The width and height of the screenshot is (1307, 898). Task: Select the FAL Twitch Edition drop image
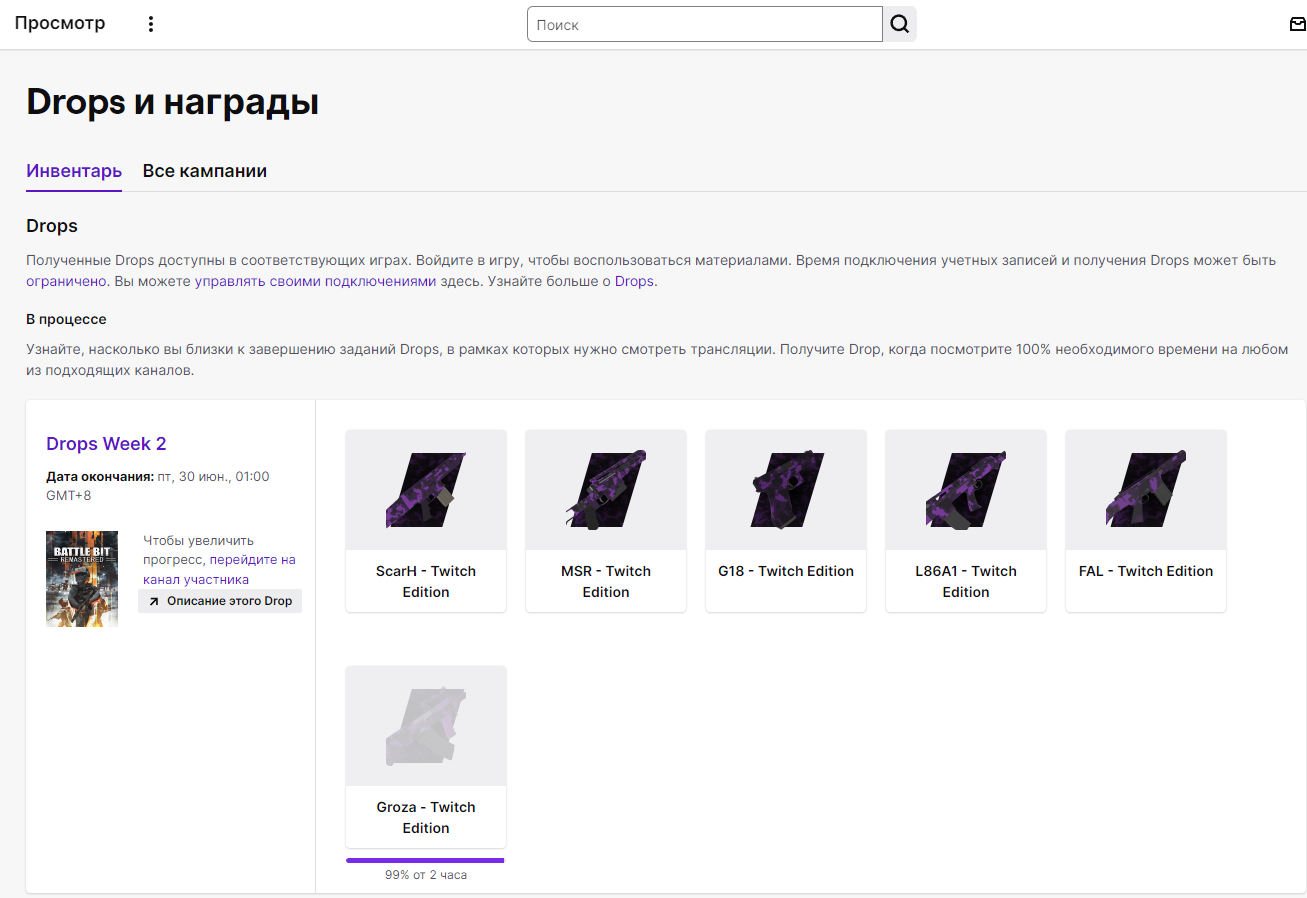(x=1146, y=490)
